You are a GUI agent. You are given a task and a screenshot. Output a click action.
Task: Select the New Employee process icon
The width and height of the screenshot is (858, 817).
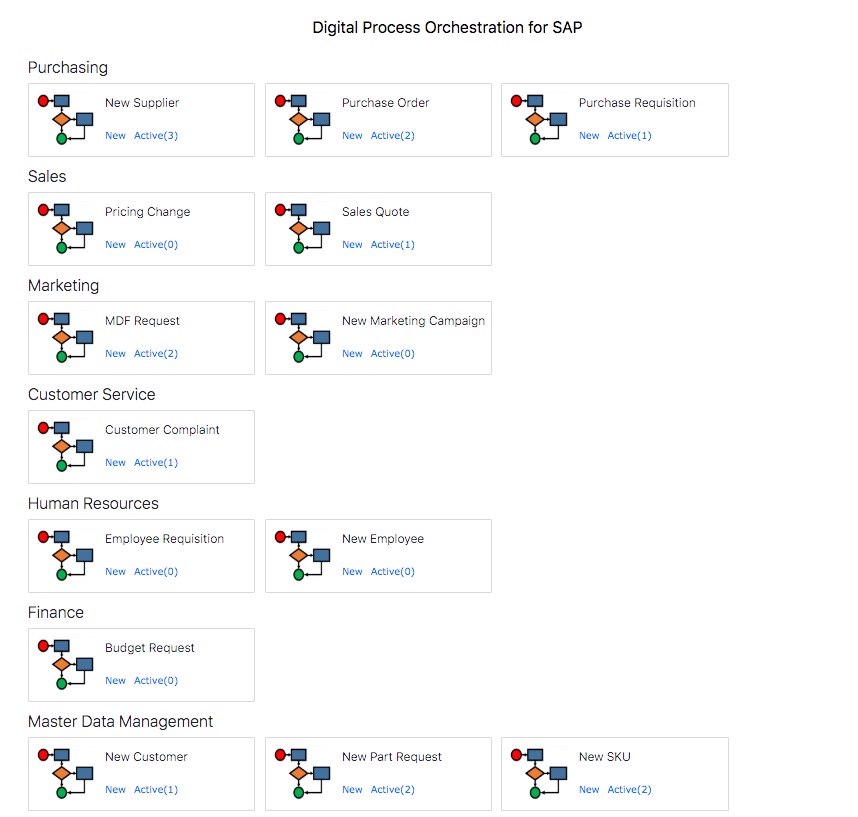click(301, 553)
